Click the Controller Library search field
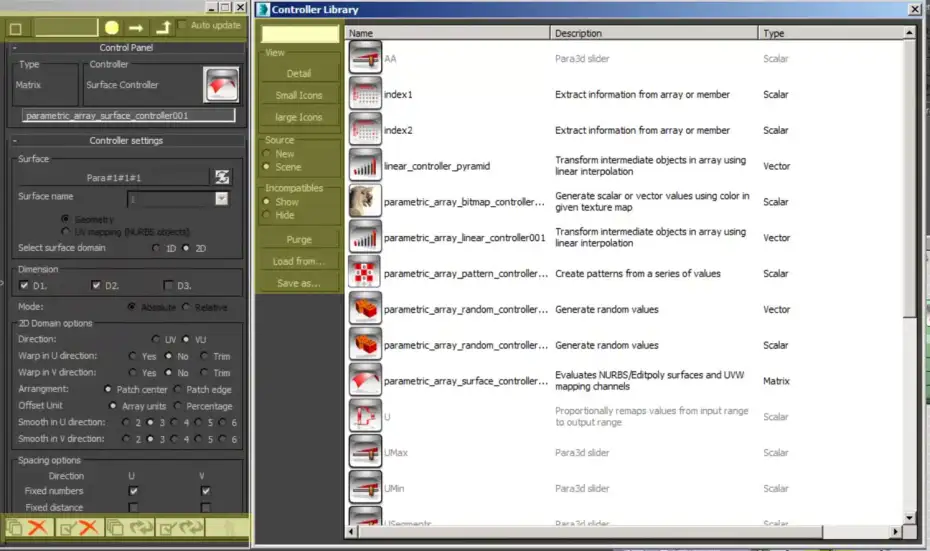This screenshot has width=930, height=551. coord(300,34)
